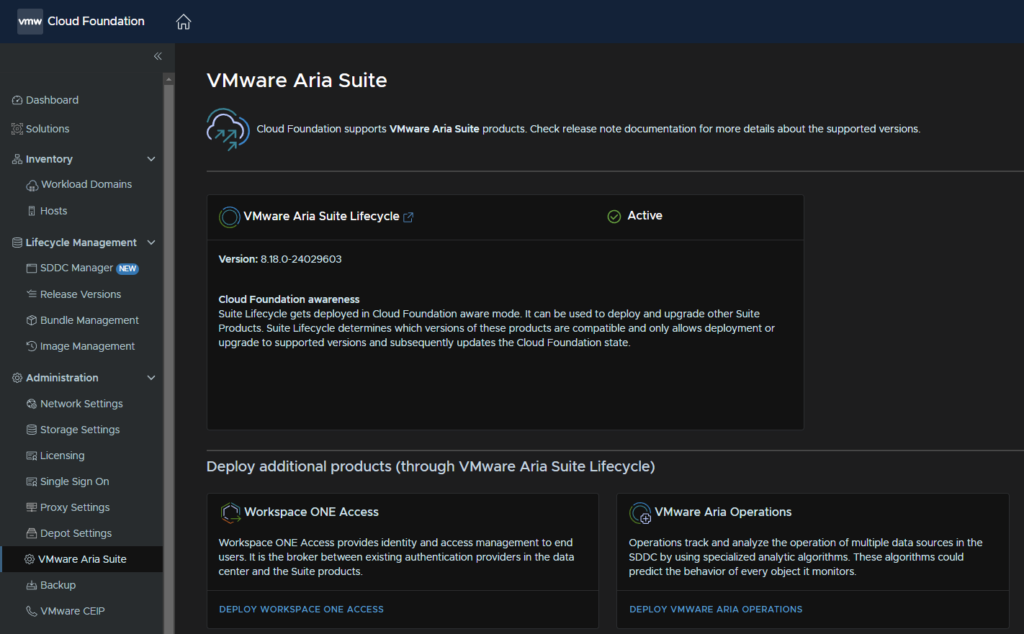1024x634 pixels.
Task: Click the Backup icon in sidebar
Action: pyautogui.click(x=31, y=585)
